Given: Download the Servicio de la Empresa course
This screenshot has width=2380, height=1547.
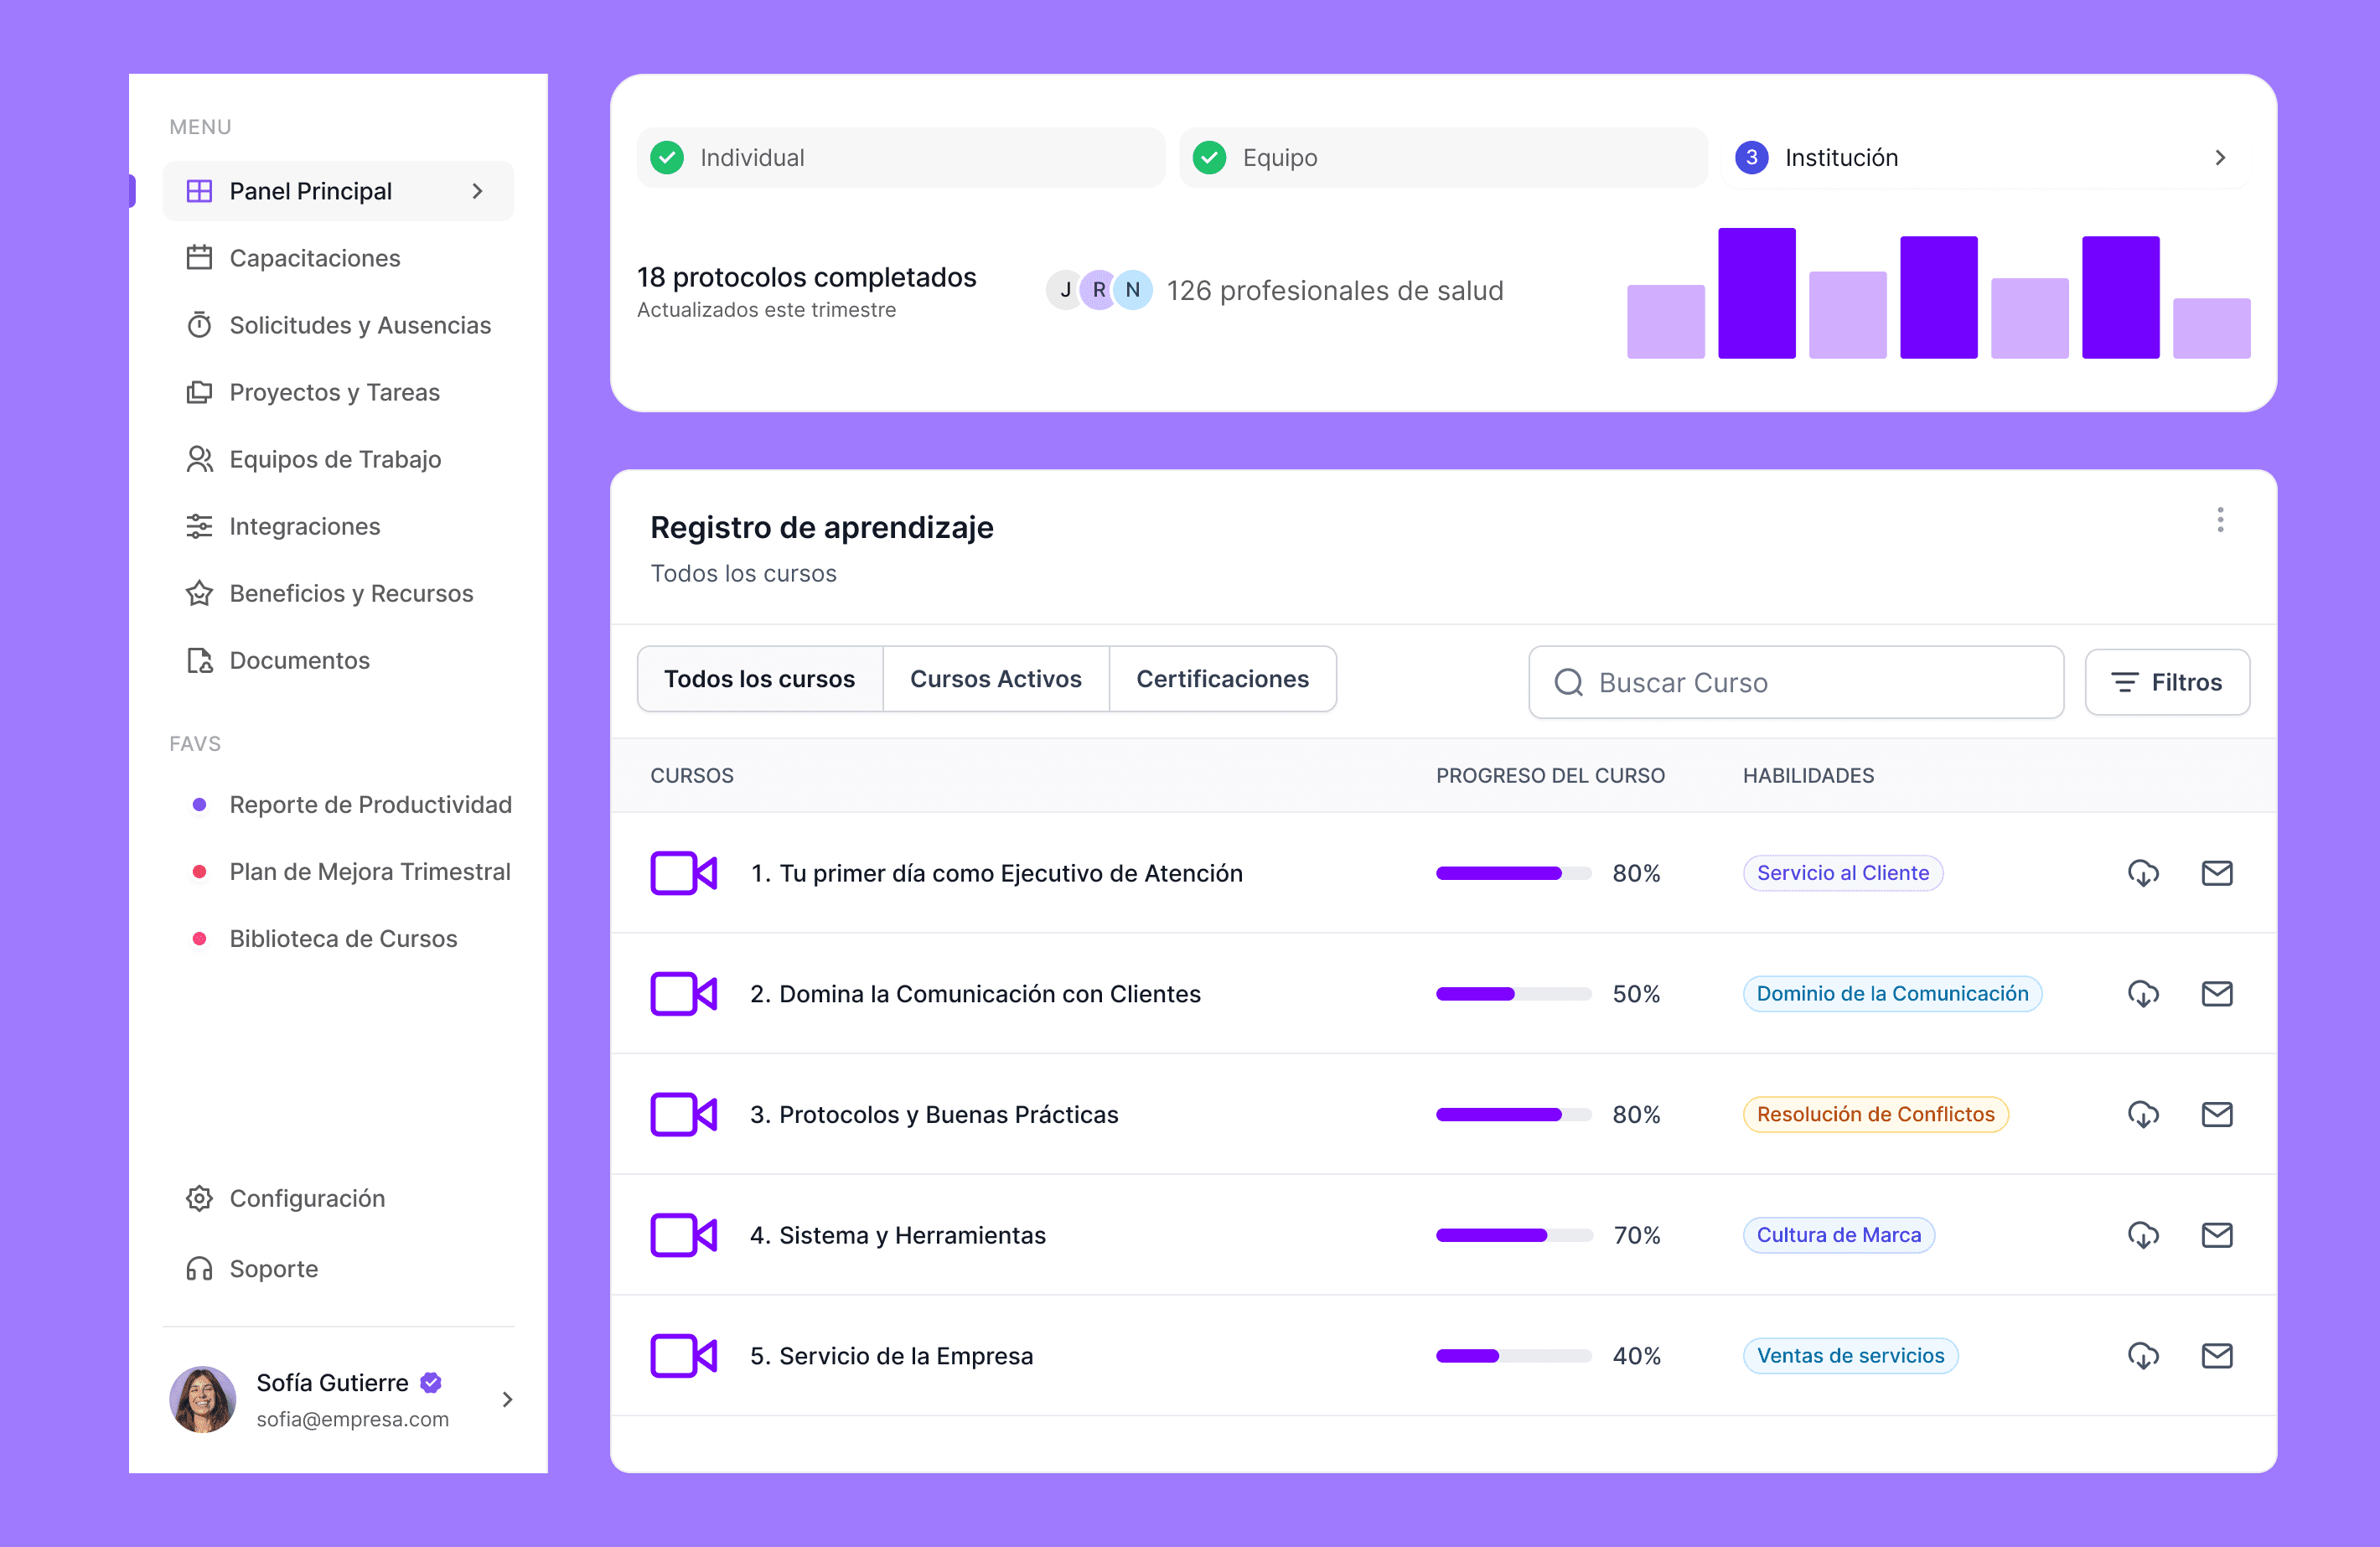Looking at the screenshot, I should 2143,1356.
